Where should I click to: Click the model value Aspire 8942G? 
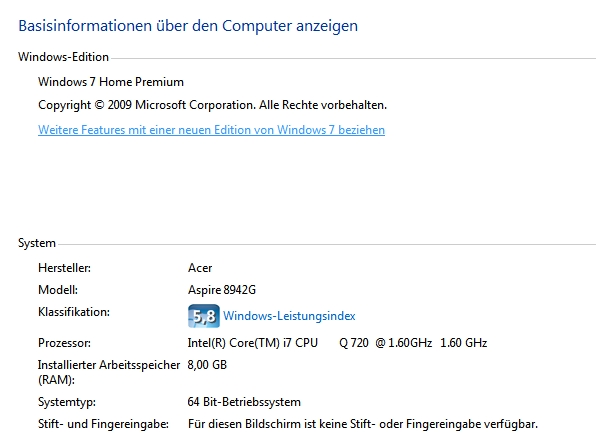click(222, 290)
